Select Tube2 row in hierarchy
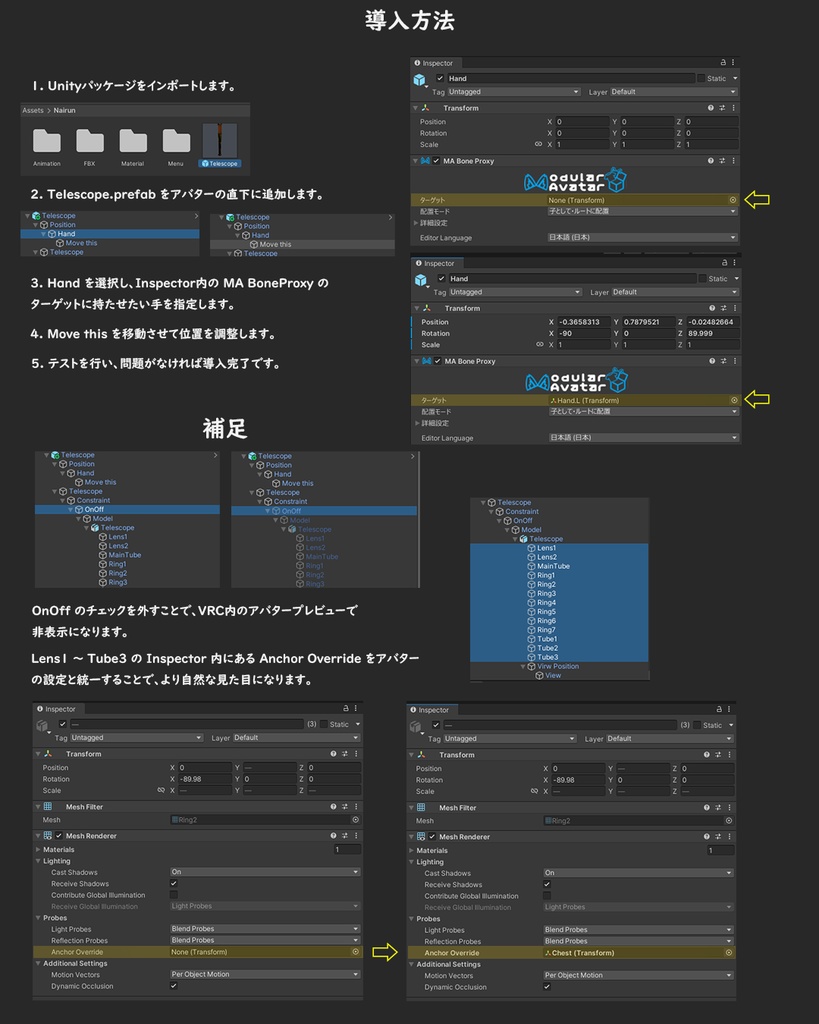The width and height of the screenshot is (819, 1024). point(559,648)
